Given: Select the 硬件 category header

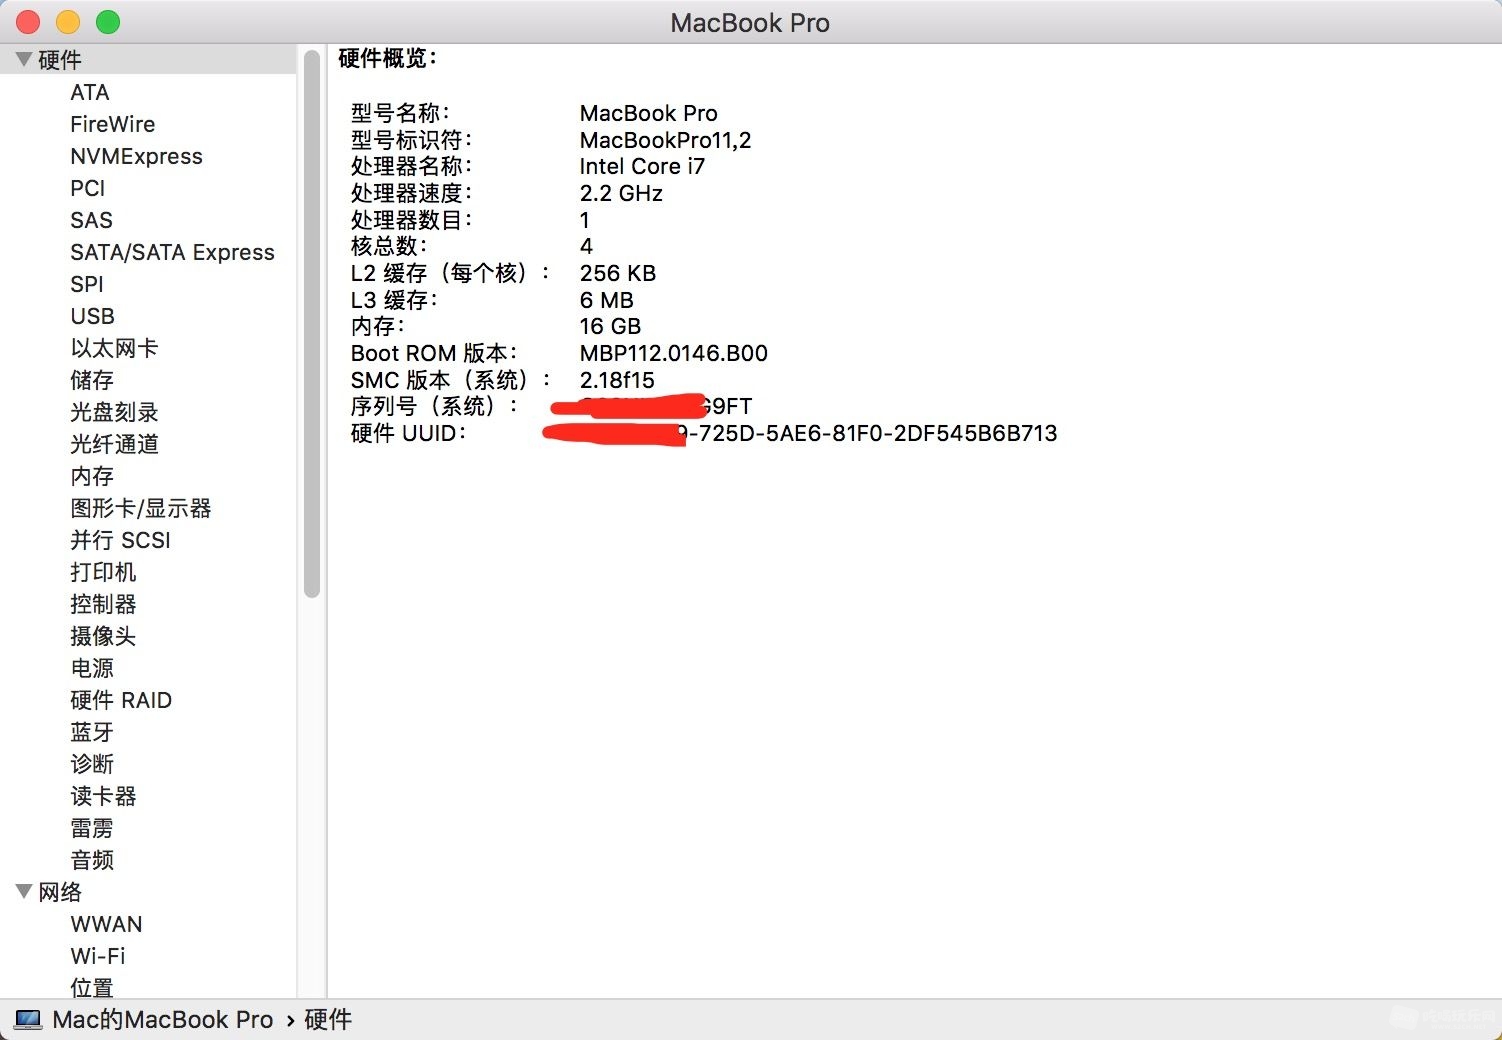Looking at the screenshot, I should [60, 60].
